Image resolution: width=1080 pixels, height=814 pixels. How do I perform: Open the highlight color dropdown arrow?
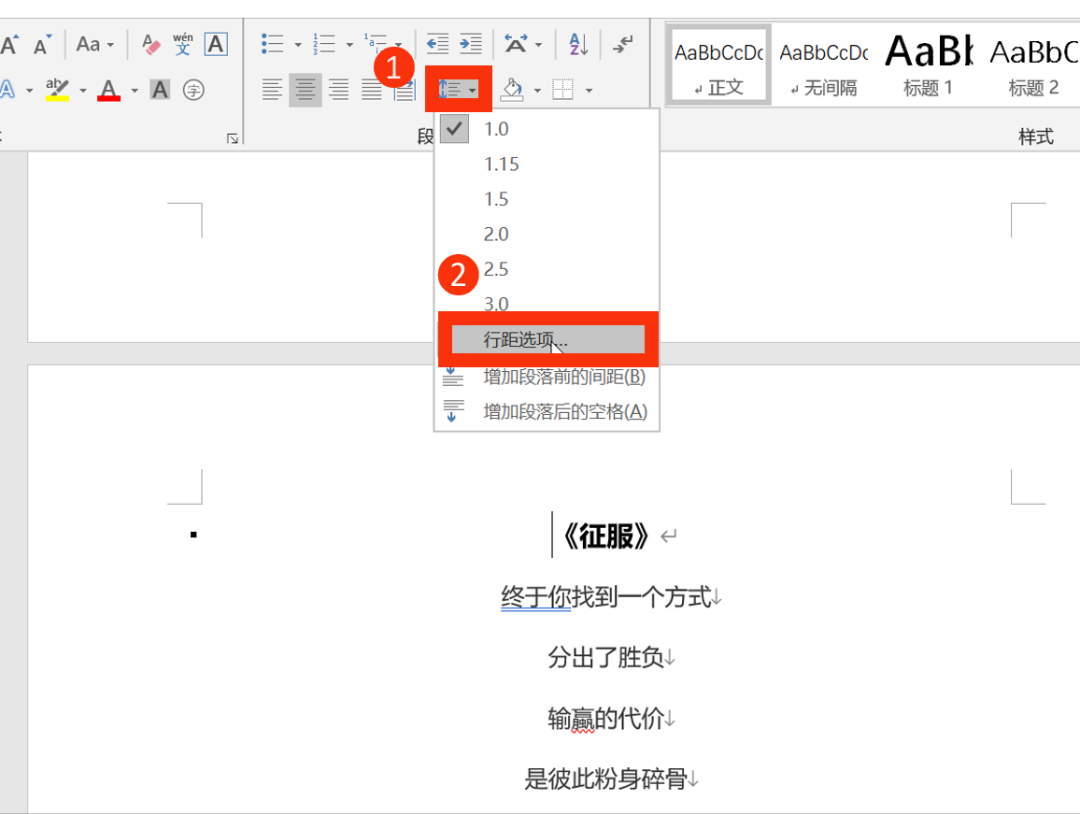83,90
